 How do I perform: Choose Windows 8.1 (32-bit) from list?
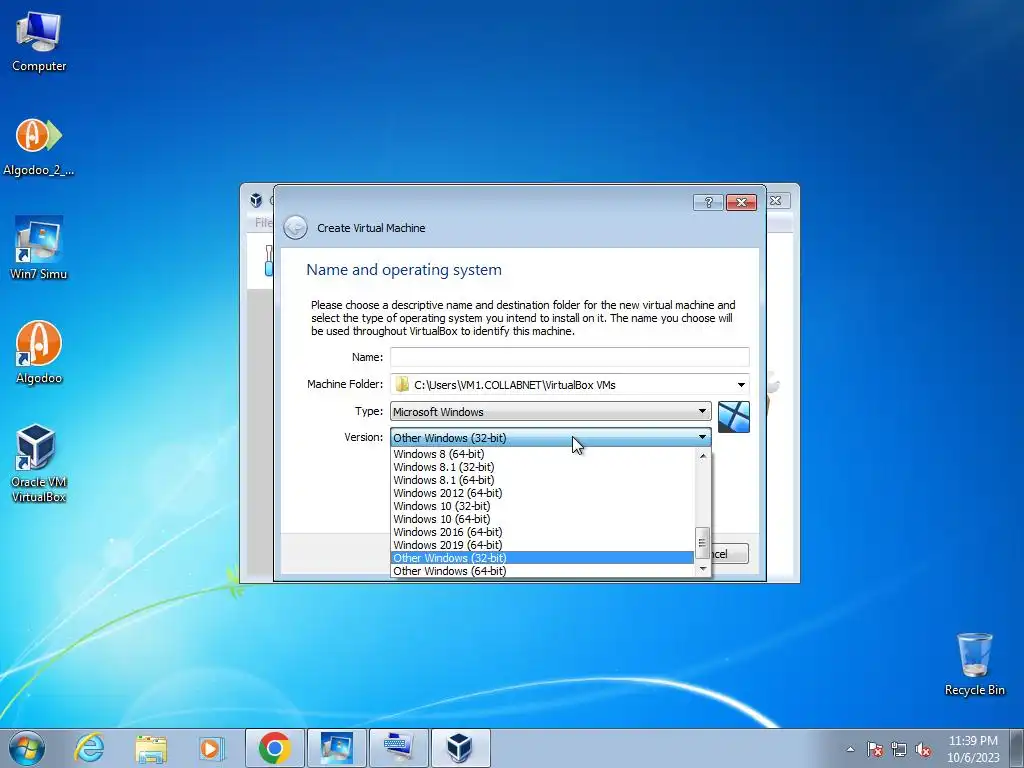(x=542, y=467)
